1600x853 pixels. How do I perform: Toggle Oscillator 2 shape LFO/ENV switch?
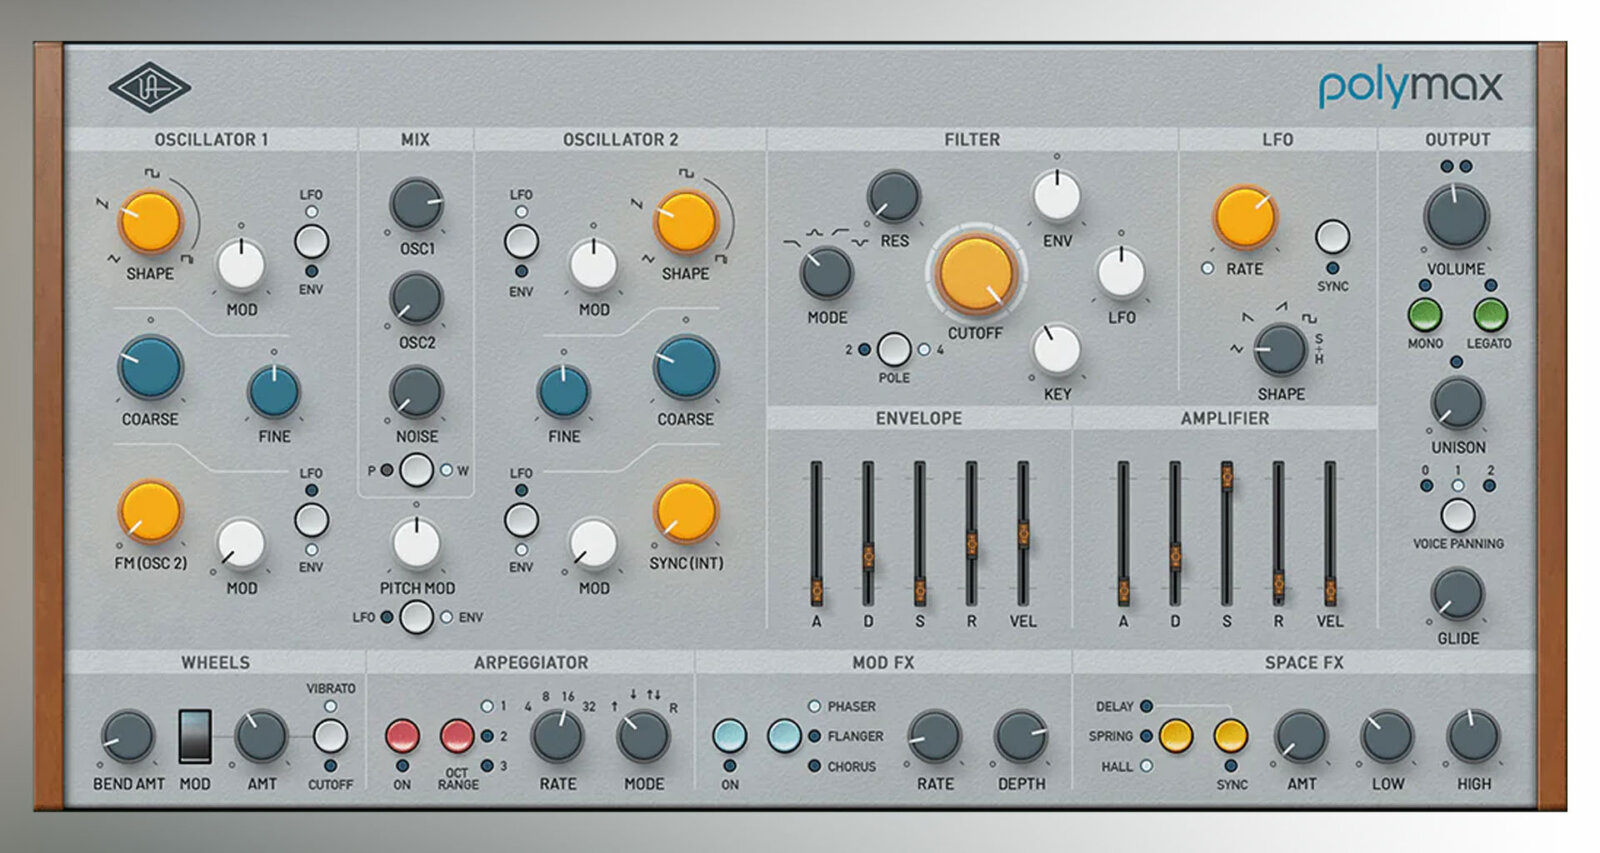click(521, 241)
